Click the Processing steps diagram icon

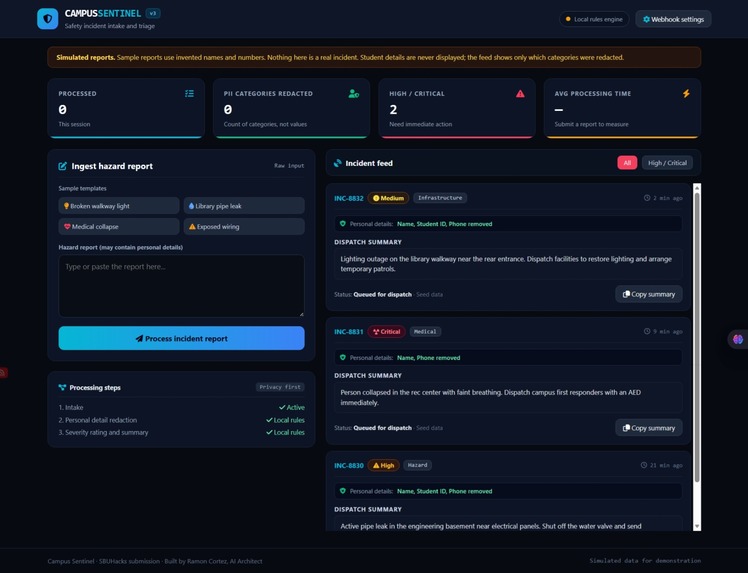coord(62,387)
